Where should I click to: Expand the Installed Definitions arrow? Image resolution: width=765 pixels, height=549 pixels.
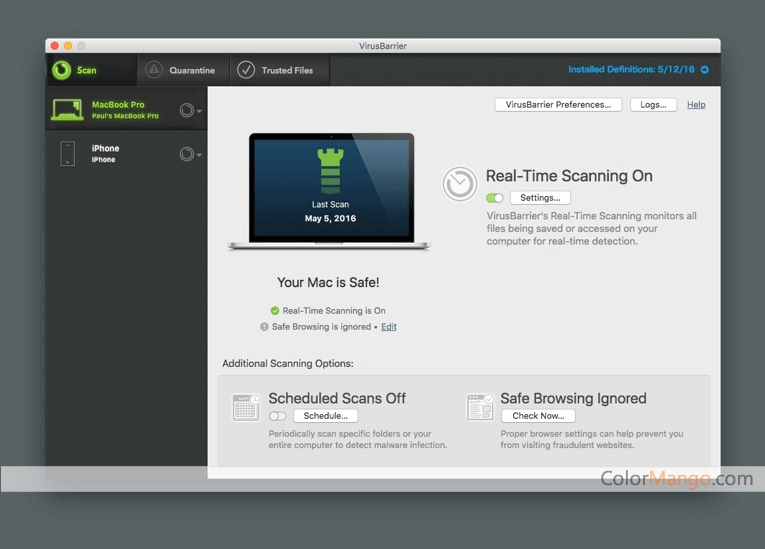point(705,70)
